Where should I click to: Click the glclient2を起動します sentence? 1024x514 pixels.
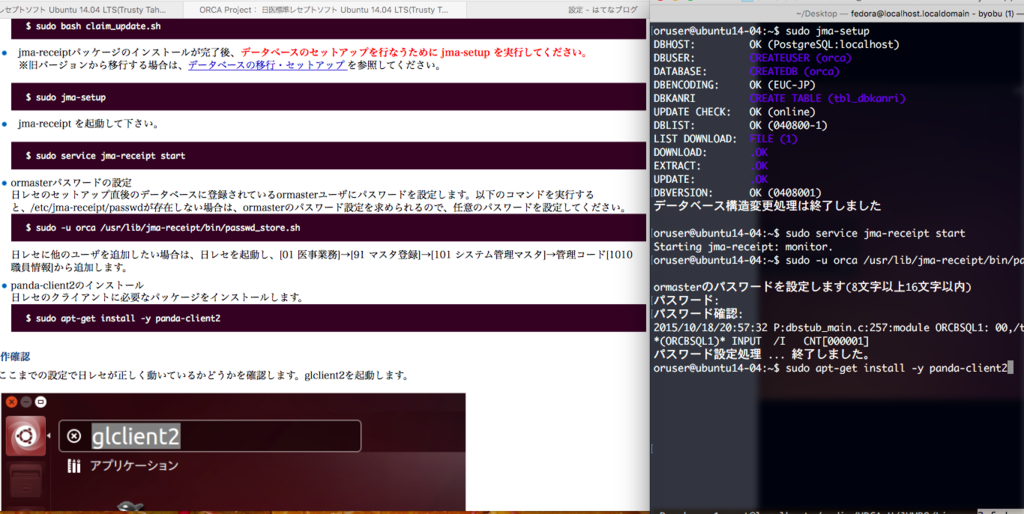(357, 376)
